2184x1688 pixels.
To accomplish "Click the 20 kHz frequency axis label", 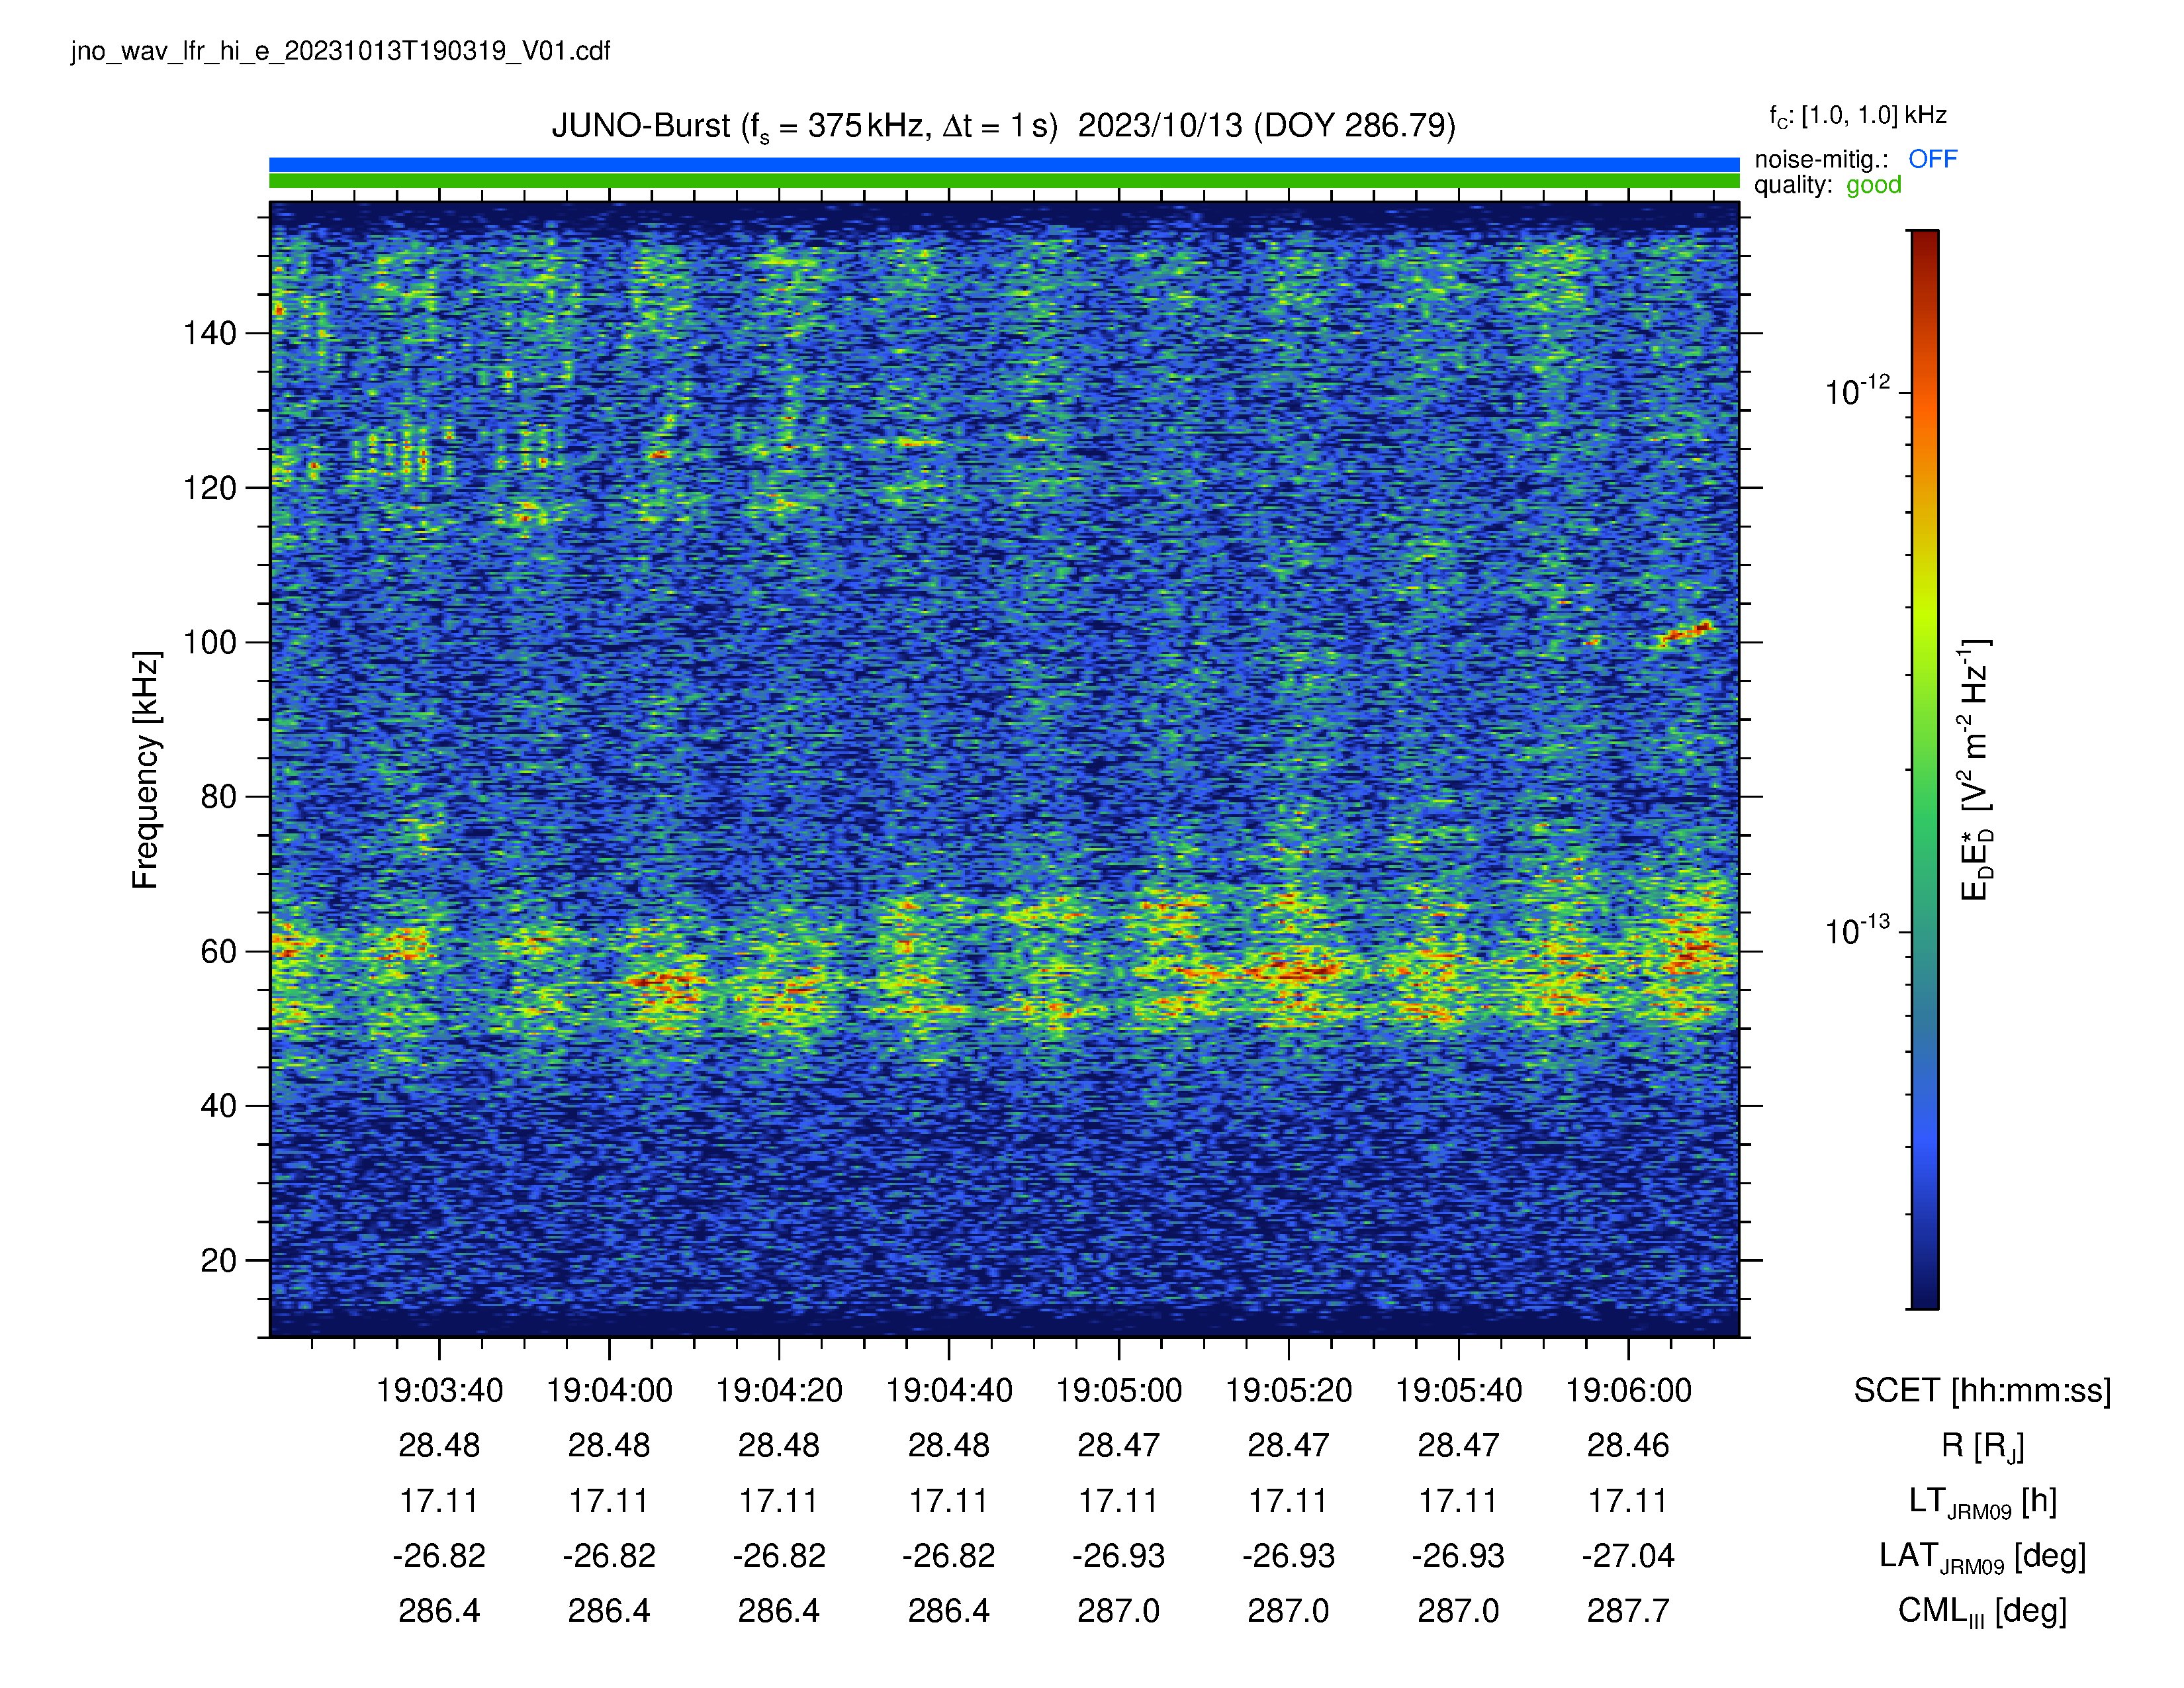I will click(219, 1260).
